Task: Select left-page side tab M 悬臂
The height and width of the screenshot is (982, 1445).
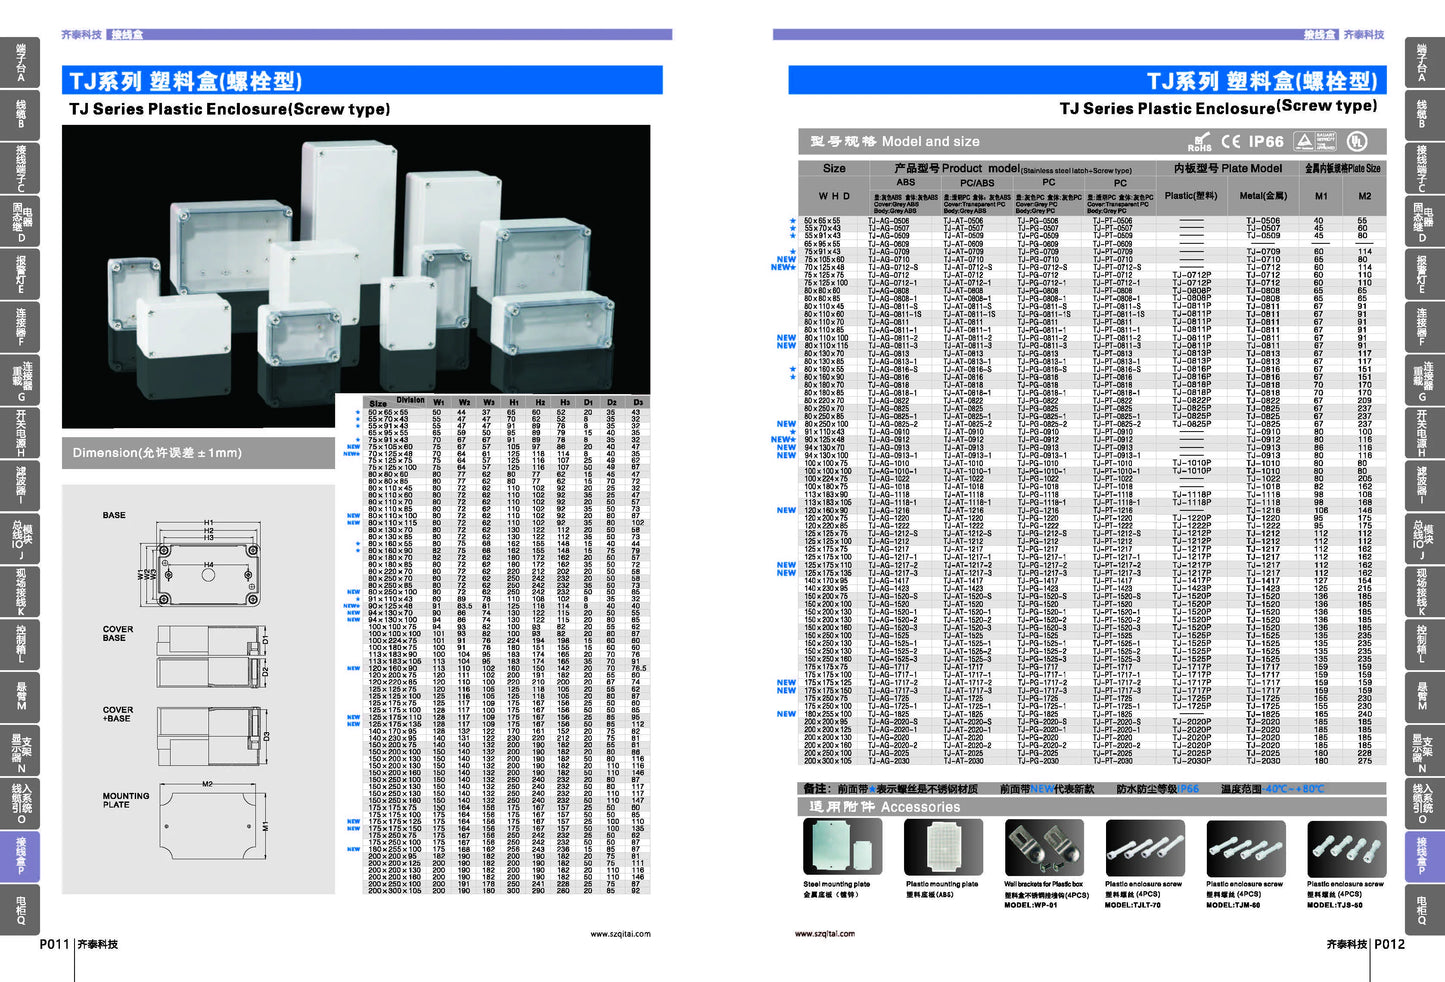Action: (20, 698)
